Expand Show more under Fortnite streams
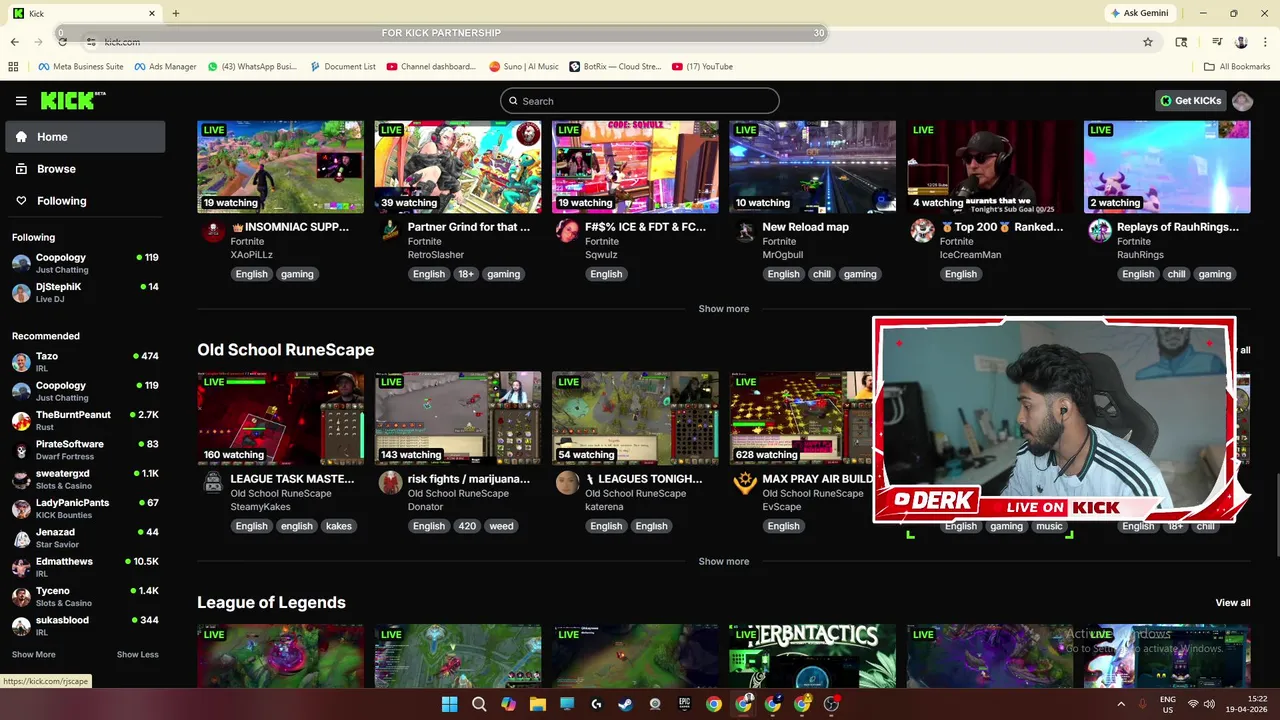 [724, 309]
